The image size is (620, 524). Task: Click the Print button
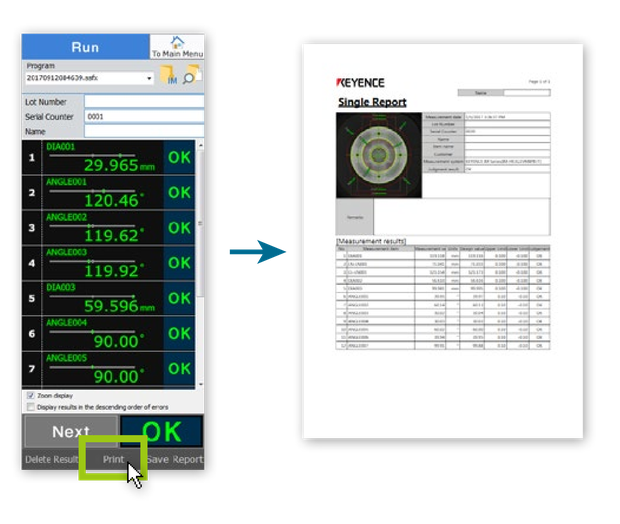click(113, 459)
